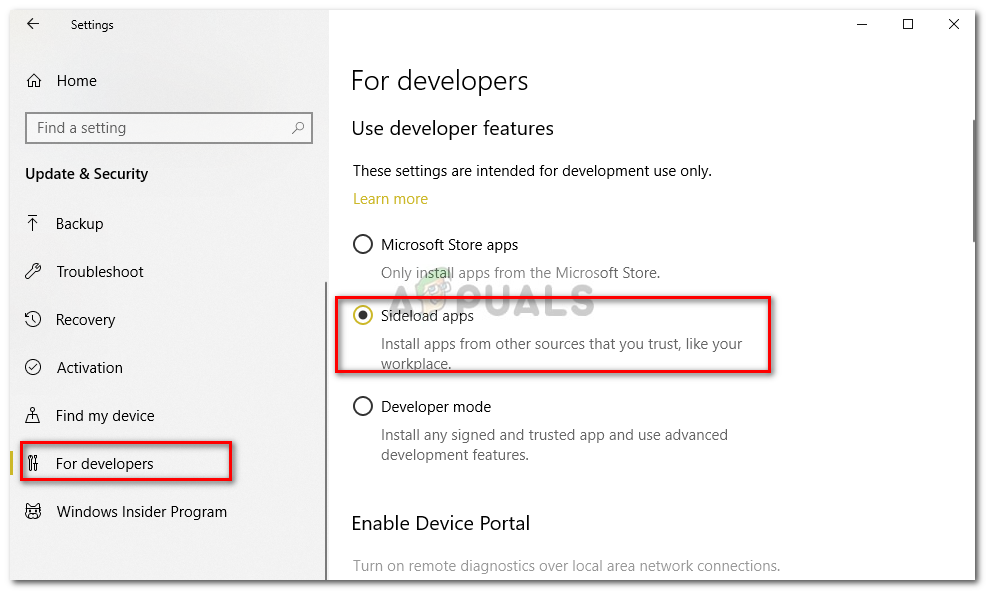Click the Backup upload arrow icon
Image resolution: width=986 pixels, height=591 pixels.
[x=33, y=224]
